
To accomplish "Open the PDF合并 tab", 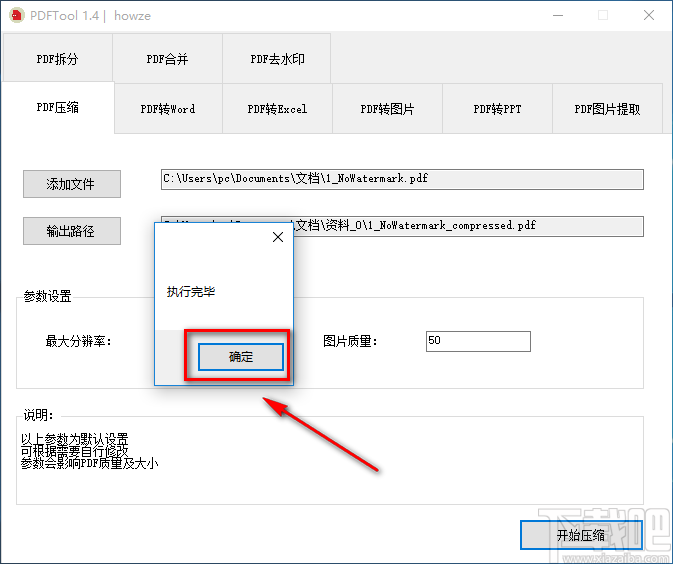I will [167, 58].
